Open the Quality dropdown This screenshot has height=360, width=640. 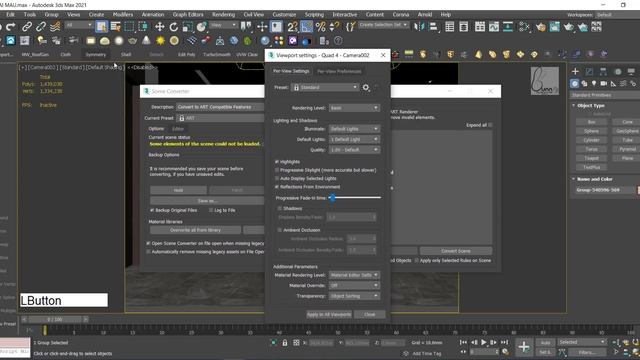click(354, 150)
